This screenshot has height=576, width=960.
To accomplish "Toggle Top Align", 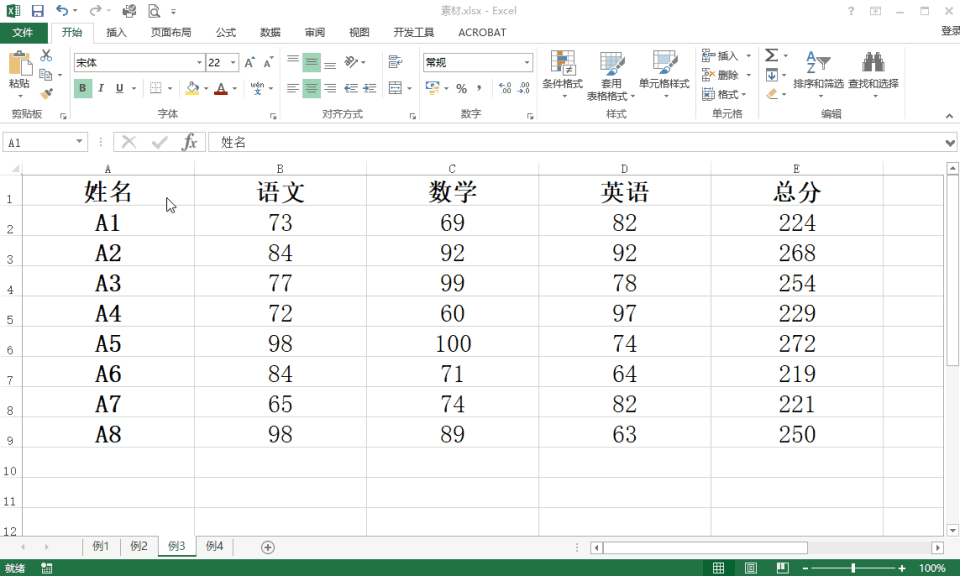I will click(293, 62).
